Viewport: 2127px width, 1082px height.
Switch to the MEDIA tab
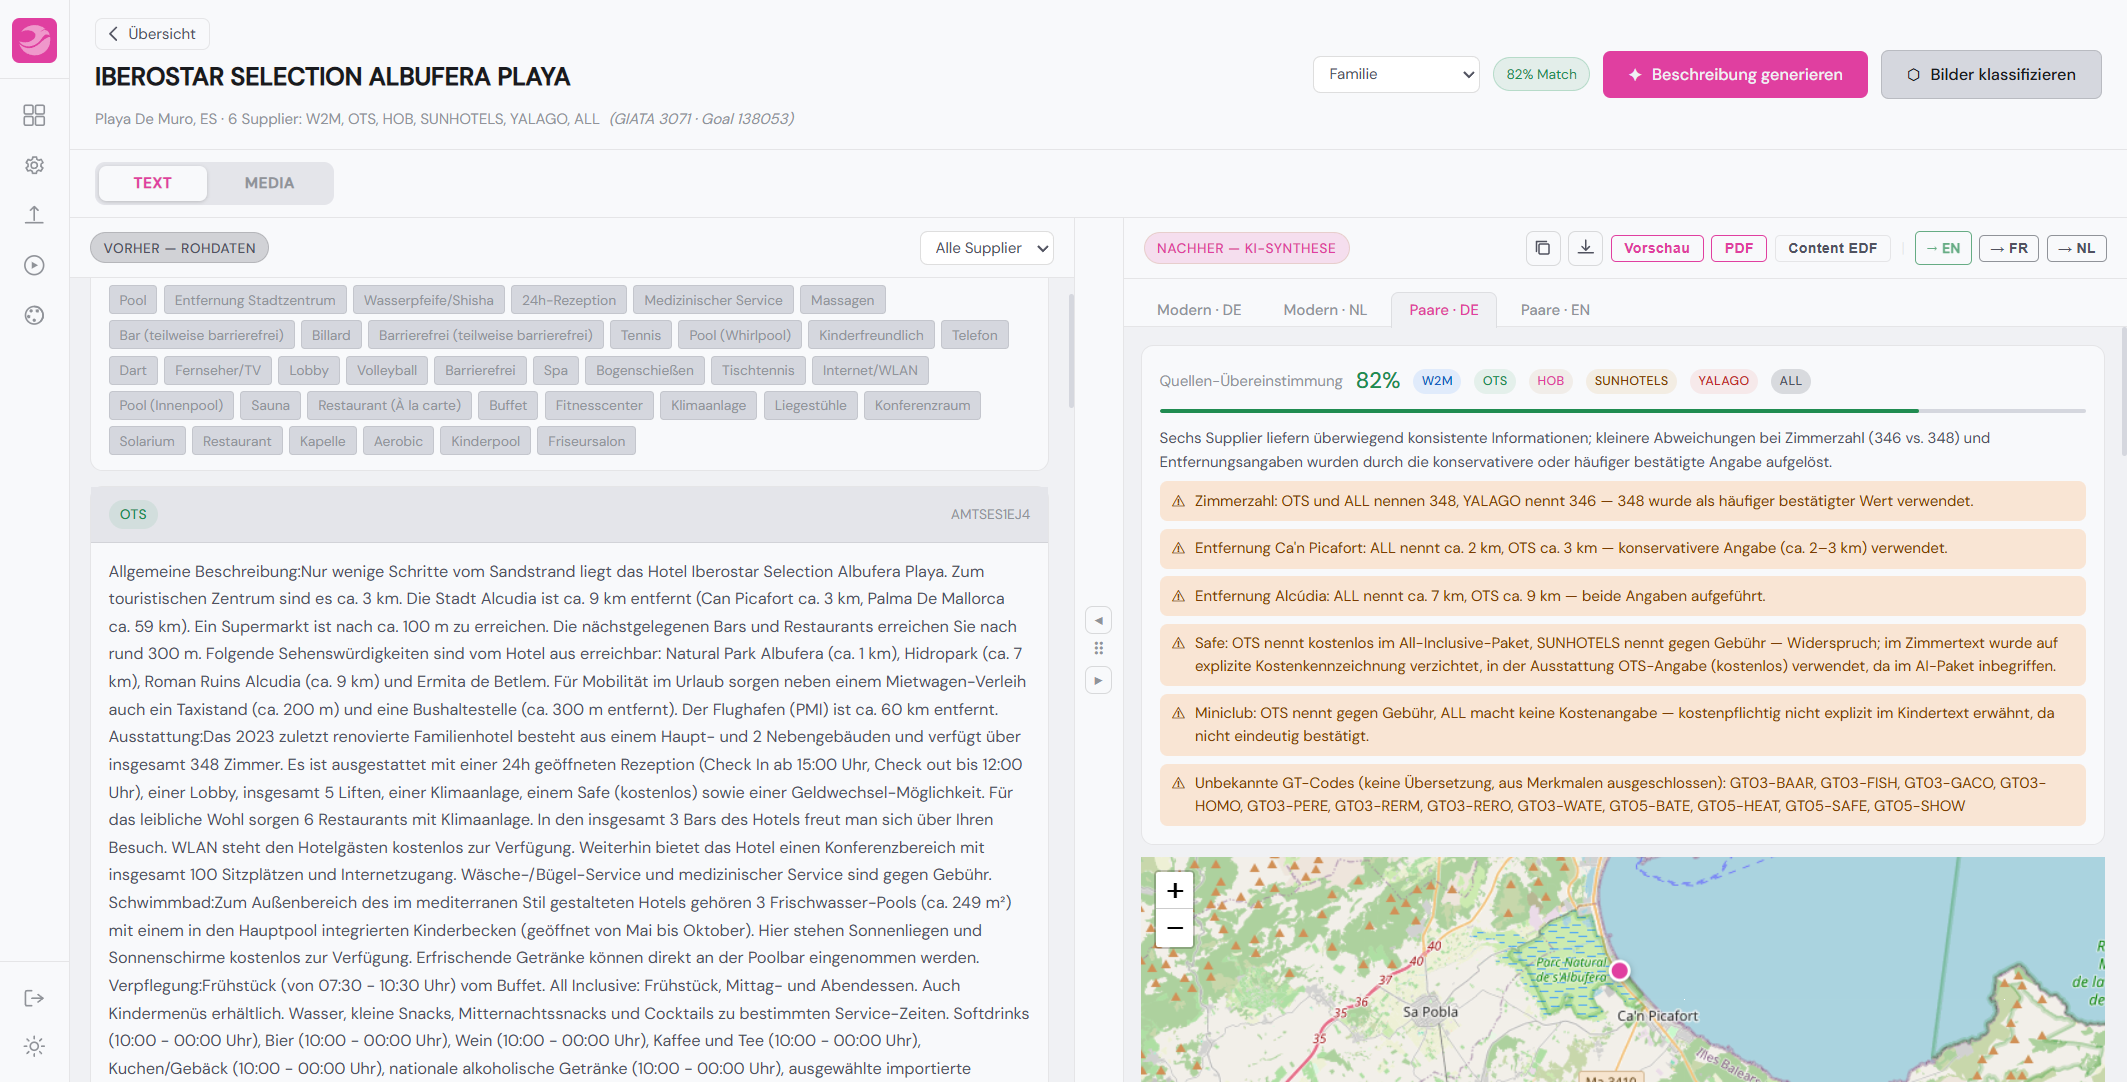tap(270, 183)
